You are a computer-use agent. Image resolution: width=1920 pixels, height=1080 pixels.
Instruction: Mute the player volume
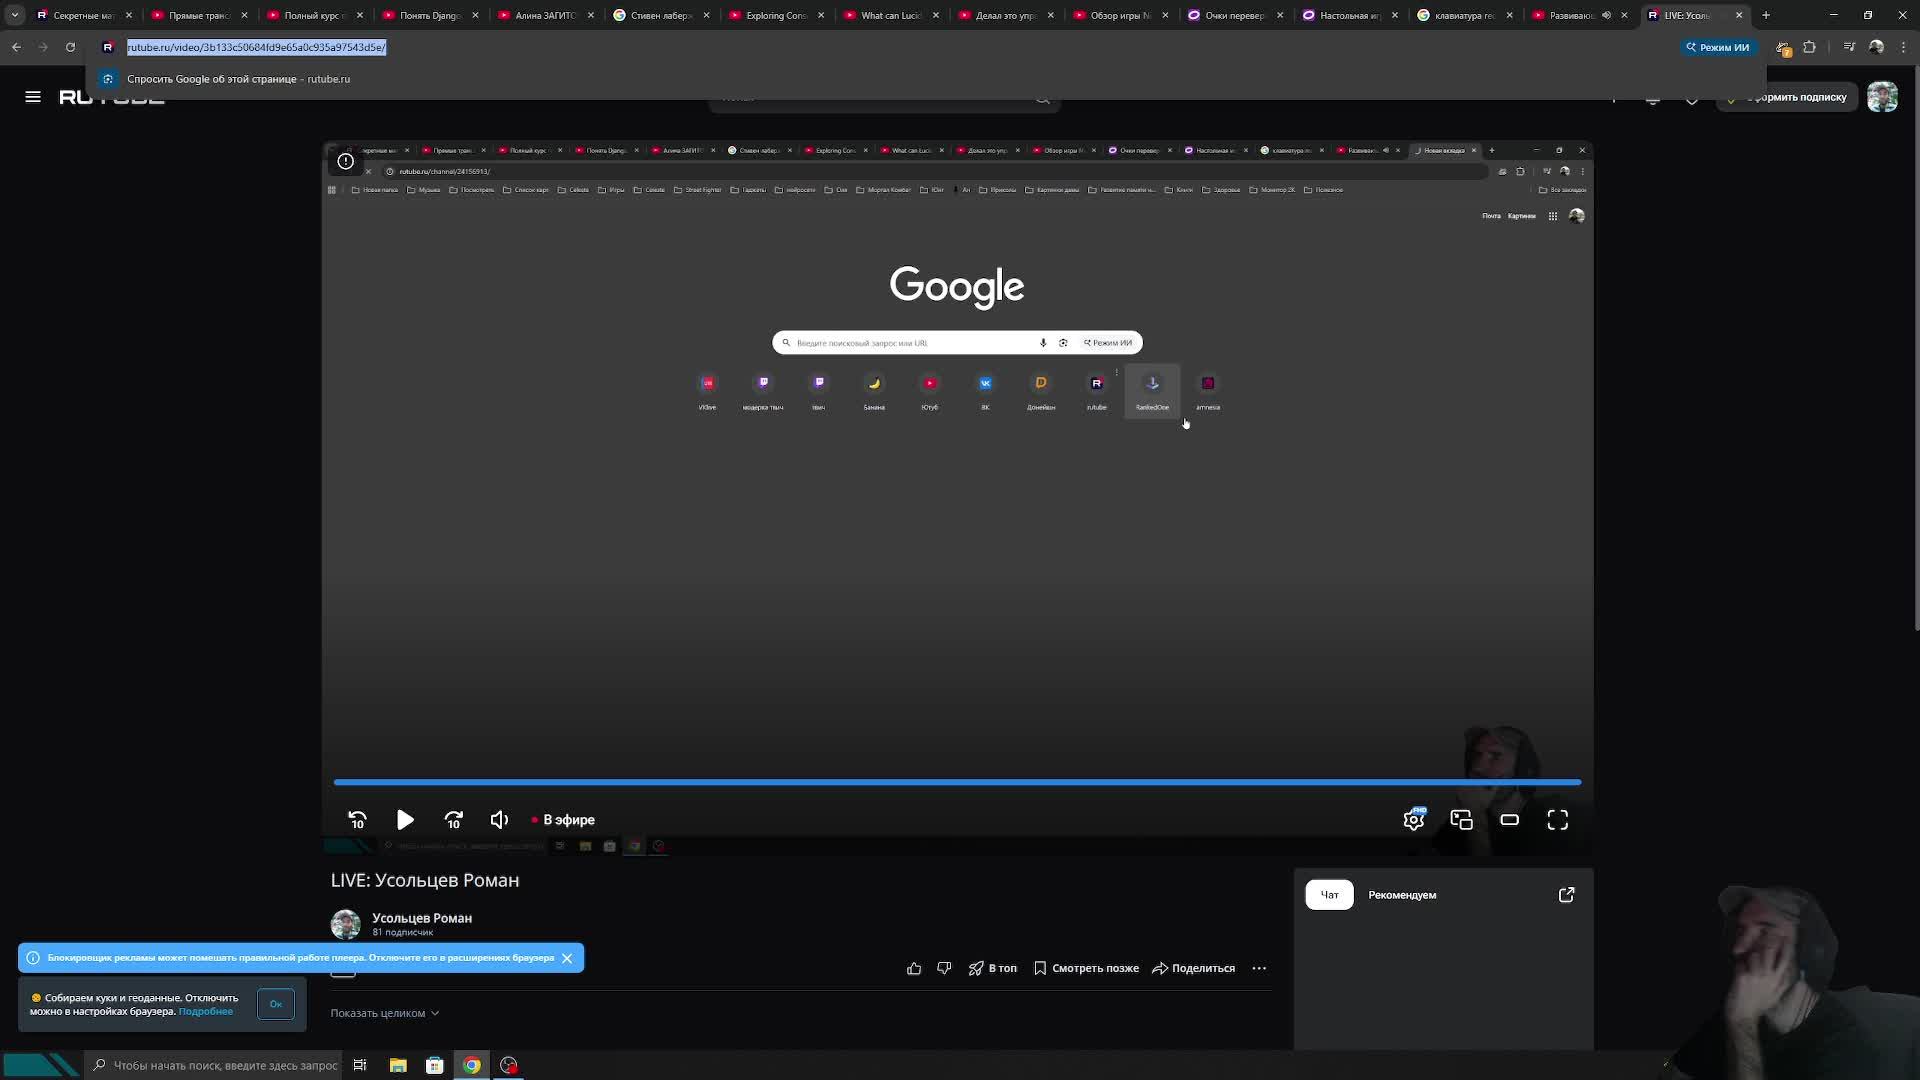(499, 820)
